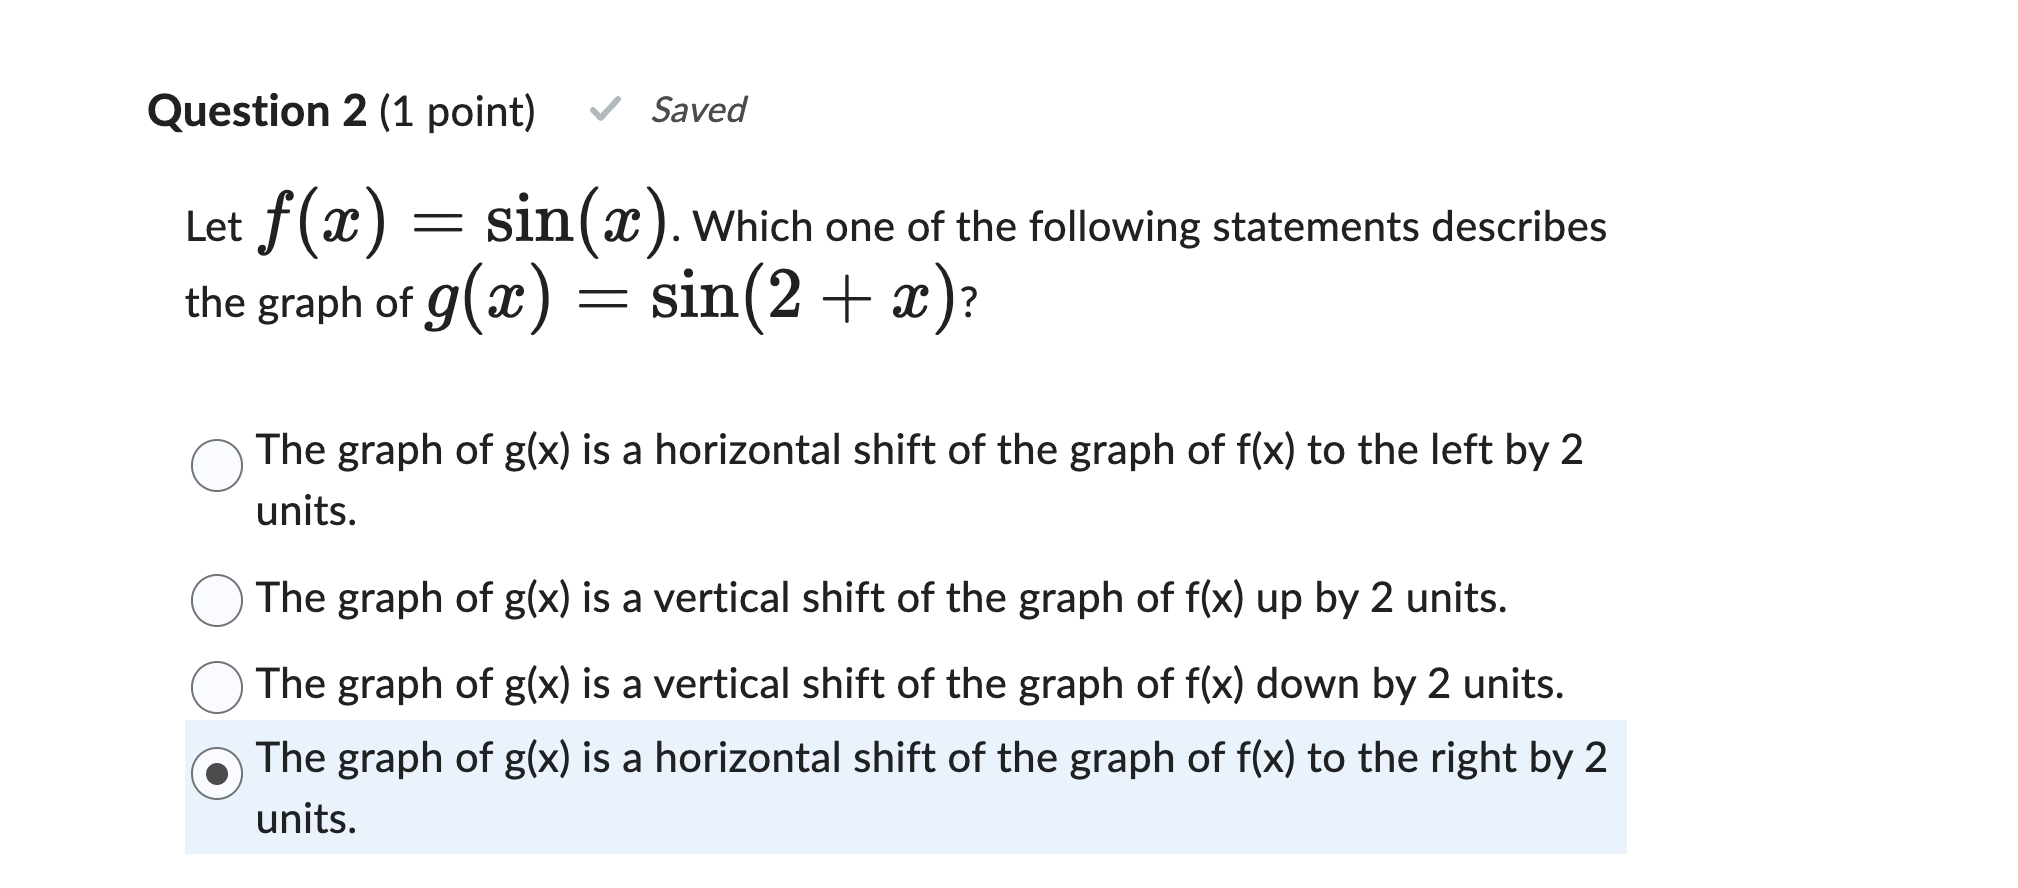Choose the 'vertical shift down by 2 units' answer
This screenshot has width=2018, height=888.
pos(215,686)
